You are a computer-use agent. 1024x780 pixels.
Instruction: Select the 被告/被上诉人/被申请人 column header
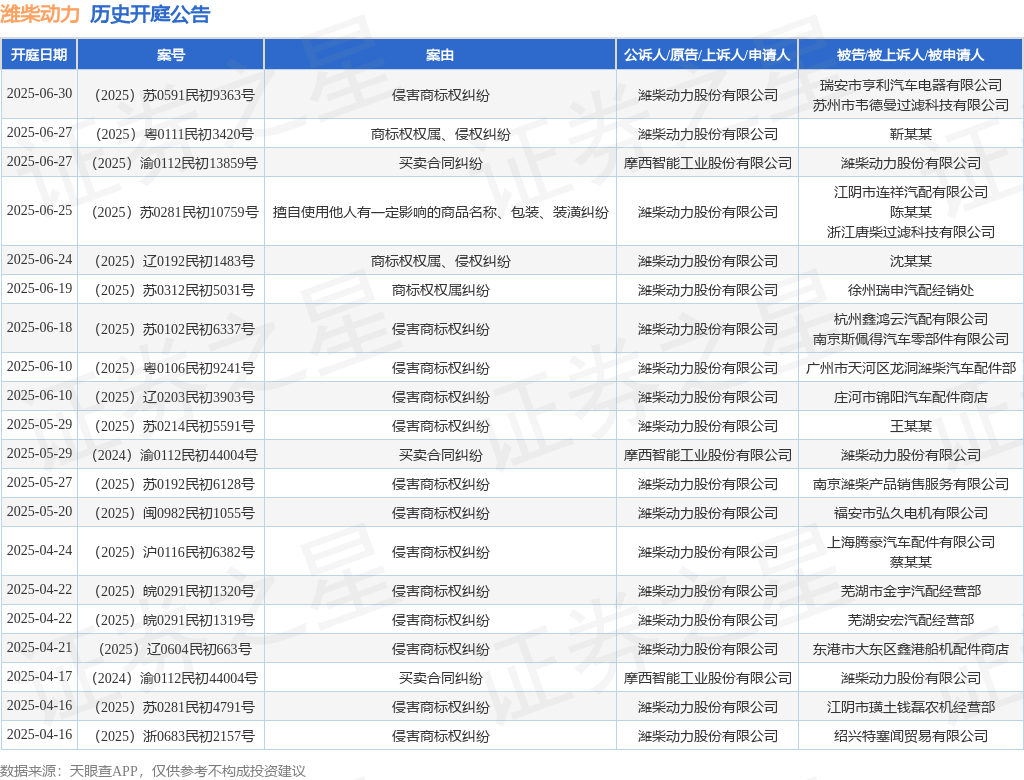(910, 55)
